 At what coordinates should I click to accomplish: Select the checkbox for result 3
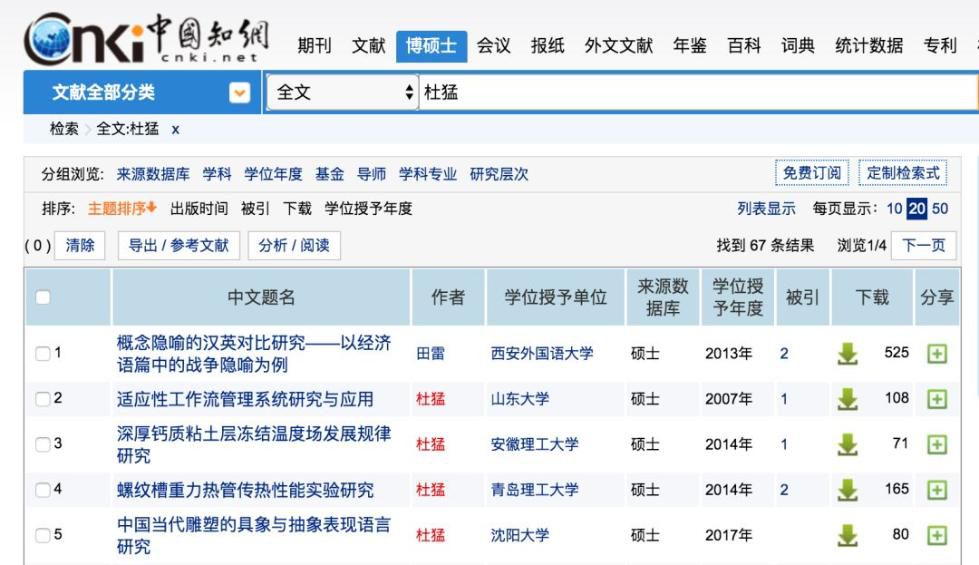tap(41, 445)
